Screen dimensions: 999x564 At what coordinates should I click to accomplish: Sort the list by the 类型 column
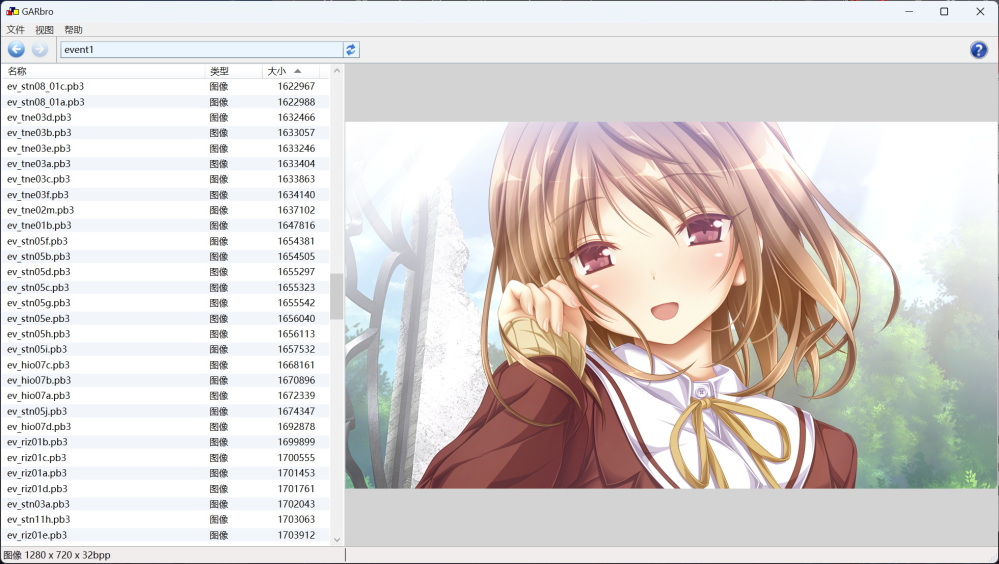pos(233,71)
